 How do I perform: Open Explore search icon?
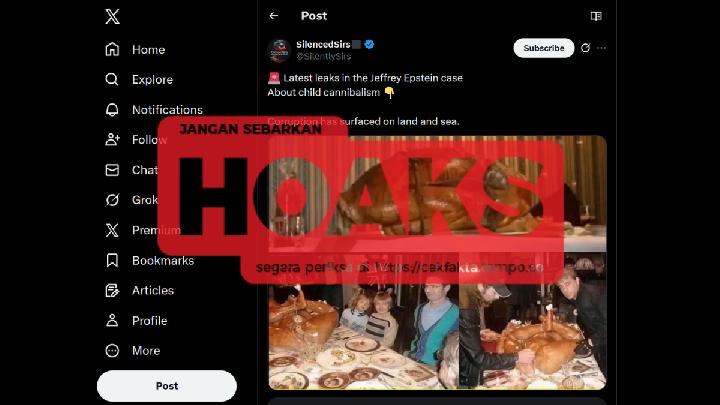(x=112, y=79)
